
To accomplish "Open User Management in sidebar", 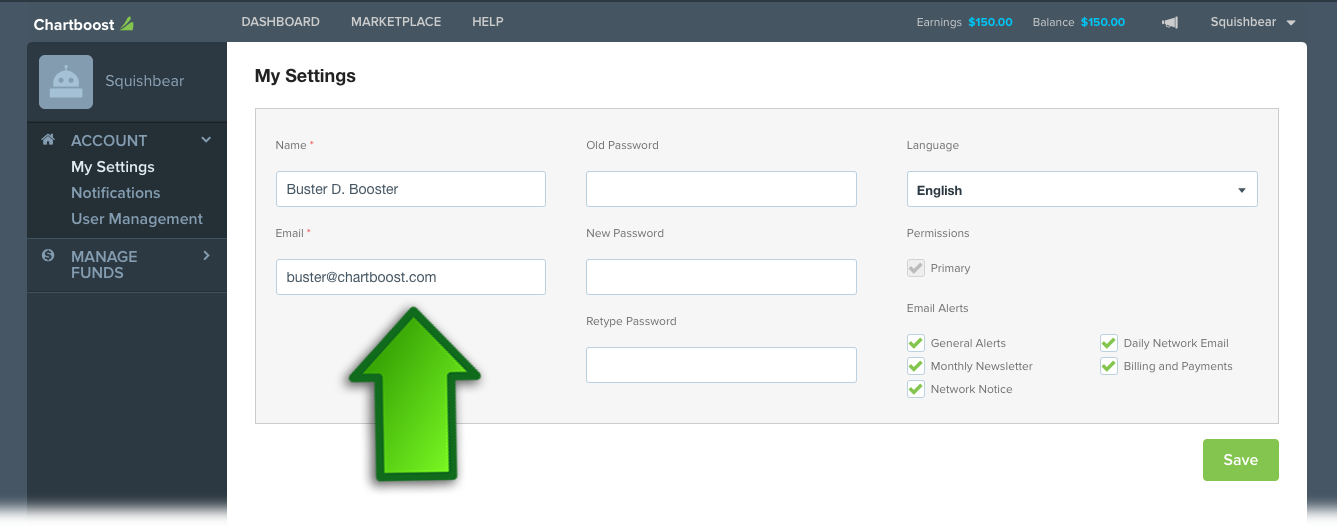I will coord(137,219).
